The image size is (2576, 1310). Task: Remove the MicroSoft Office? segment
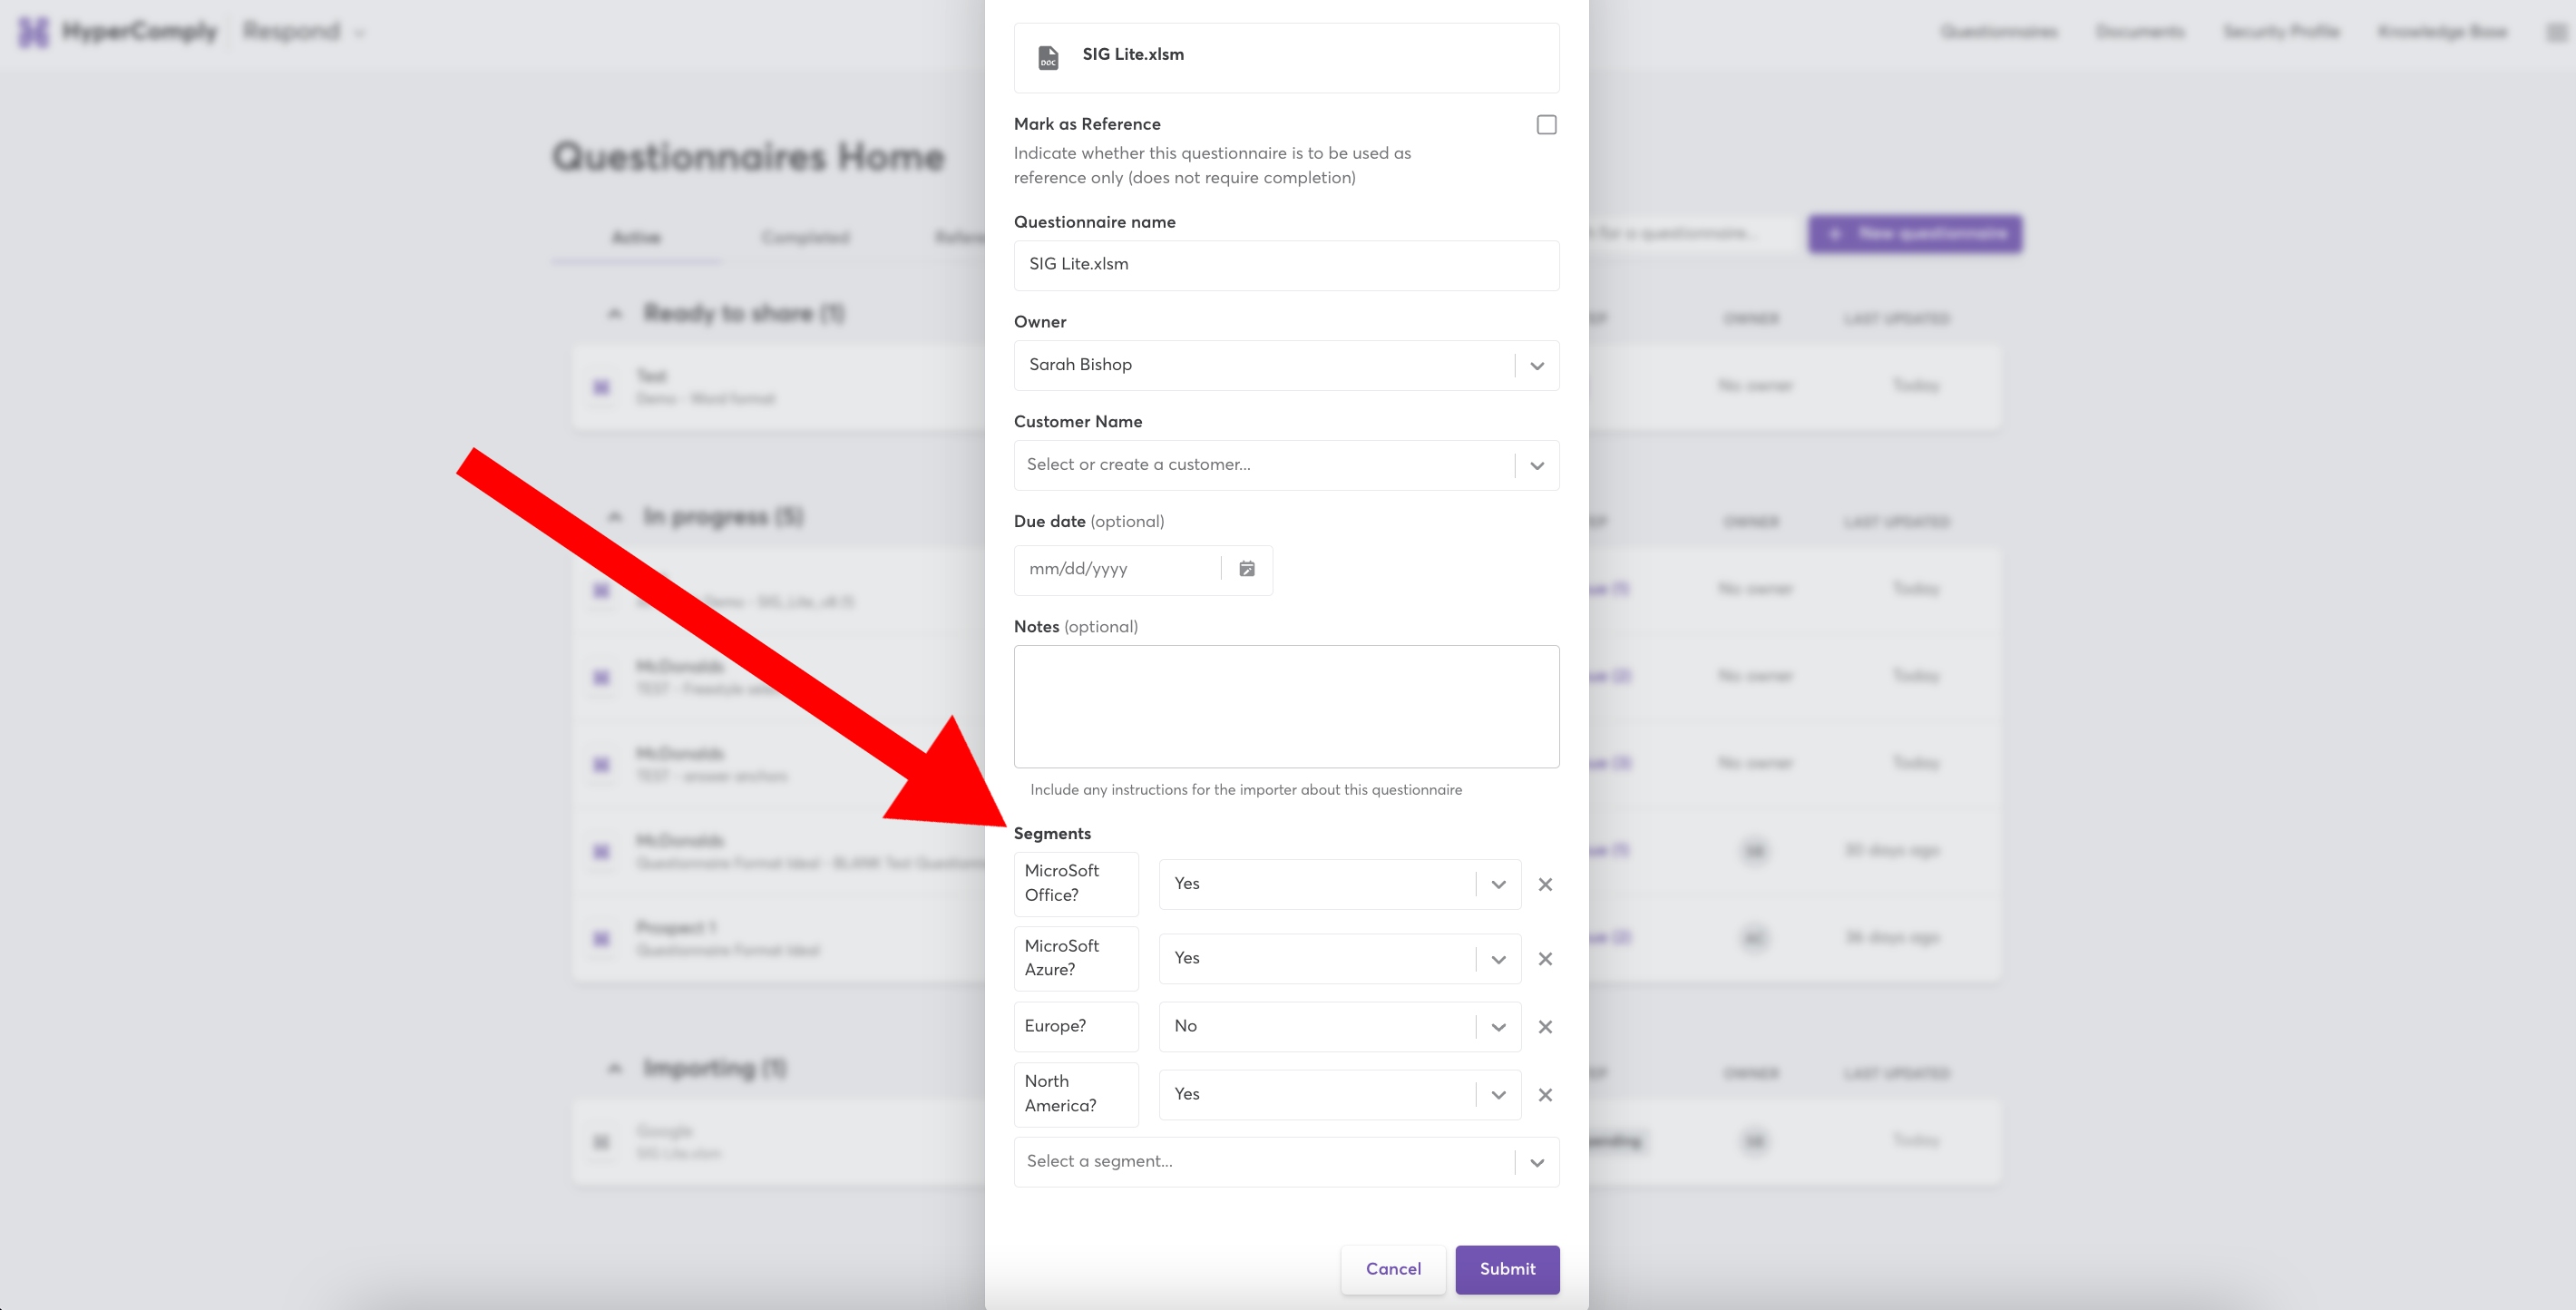pos(1545,884)
